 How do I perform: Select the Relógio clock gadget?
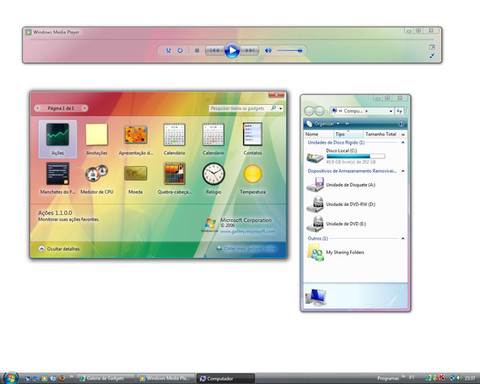pos(213,178)
